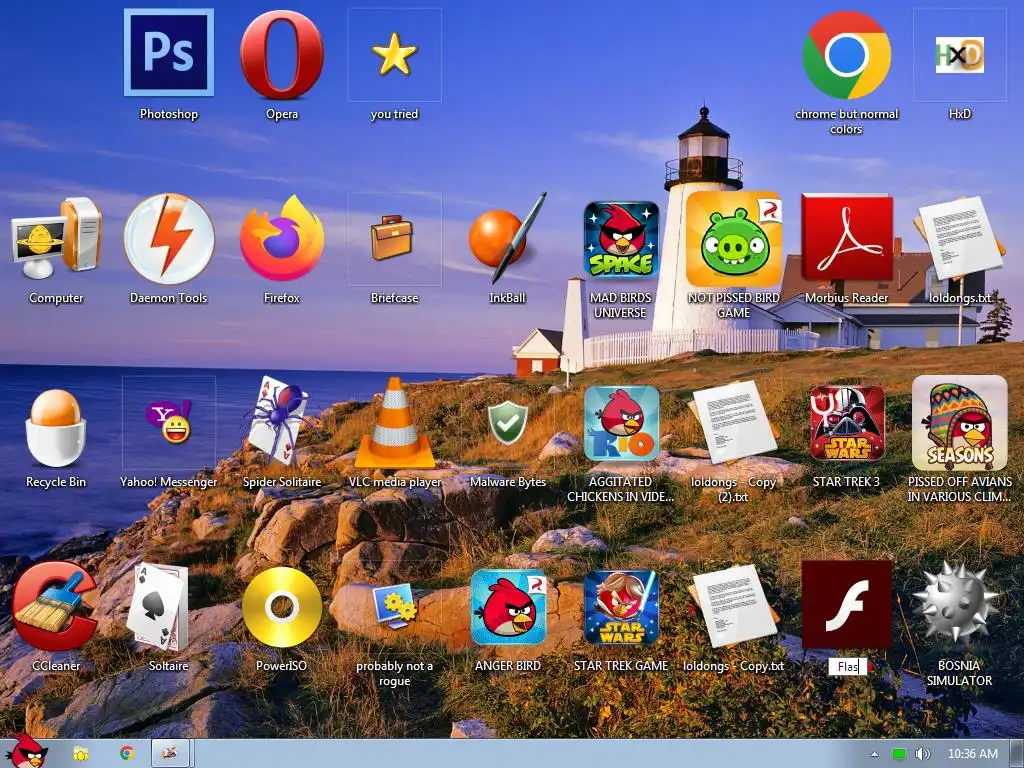
Task: Select the Briefcase icon
Action: click(392, 238)
